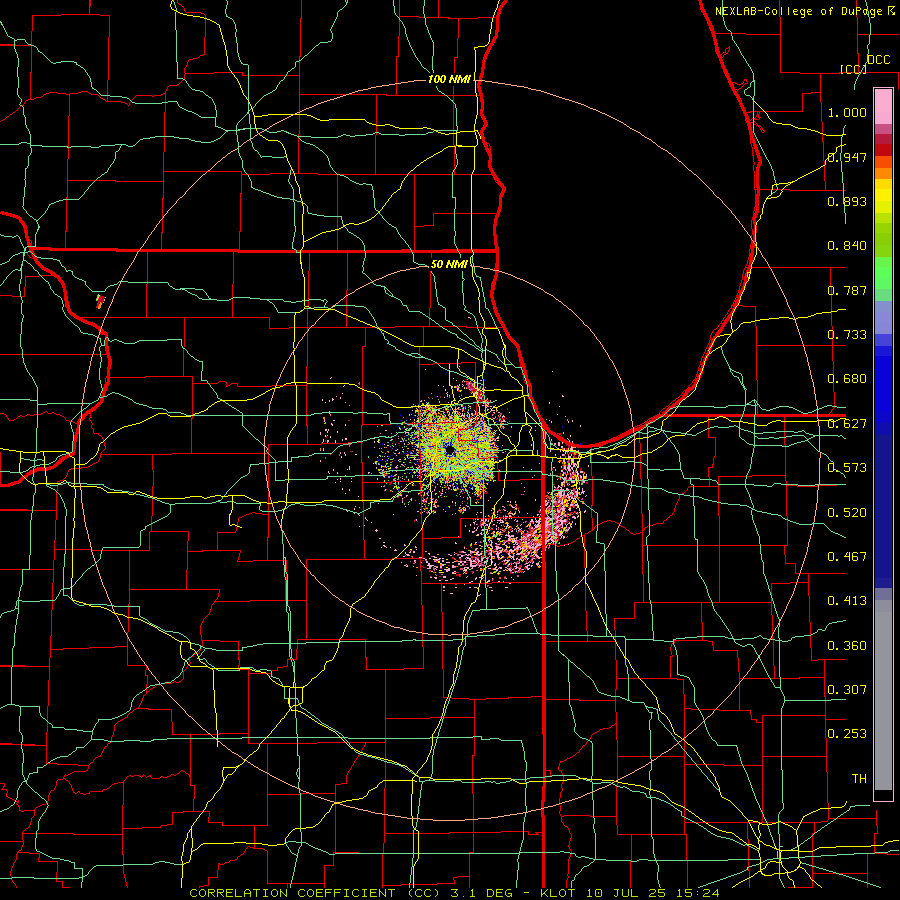Click the isolated echo blob near the west range ring

tap(100, 301)
